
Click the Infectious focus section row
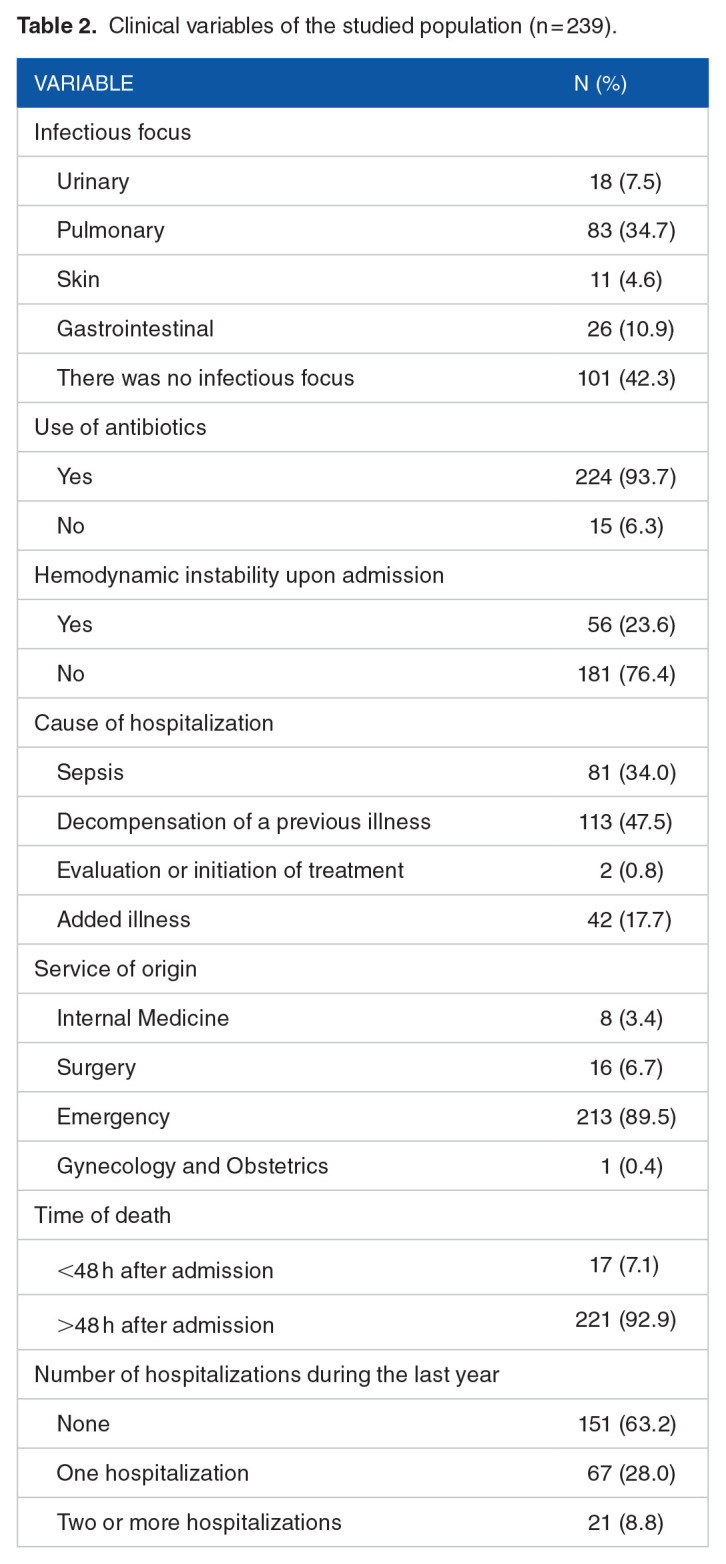click(112, 132)
